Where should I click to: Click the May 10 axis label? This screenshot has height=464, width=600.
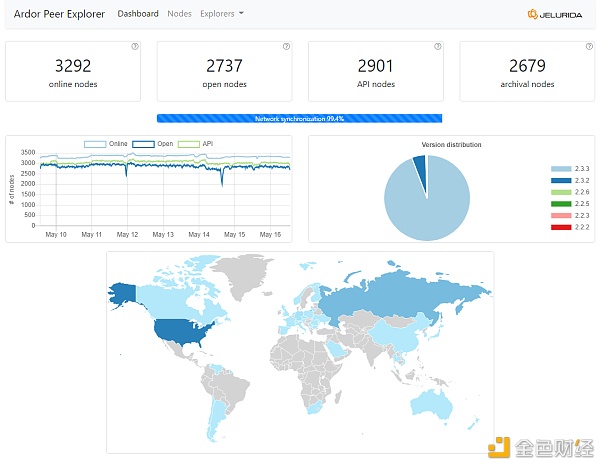[56, 234]
